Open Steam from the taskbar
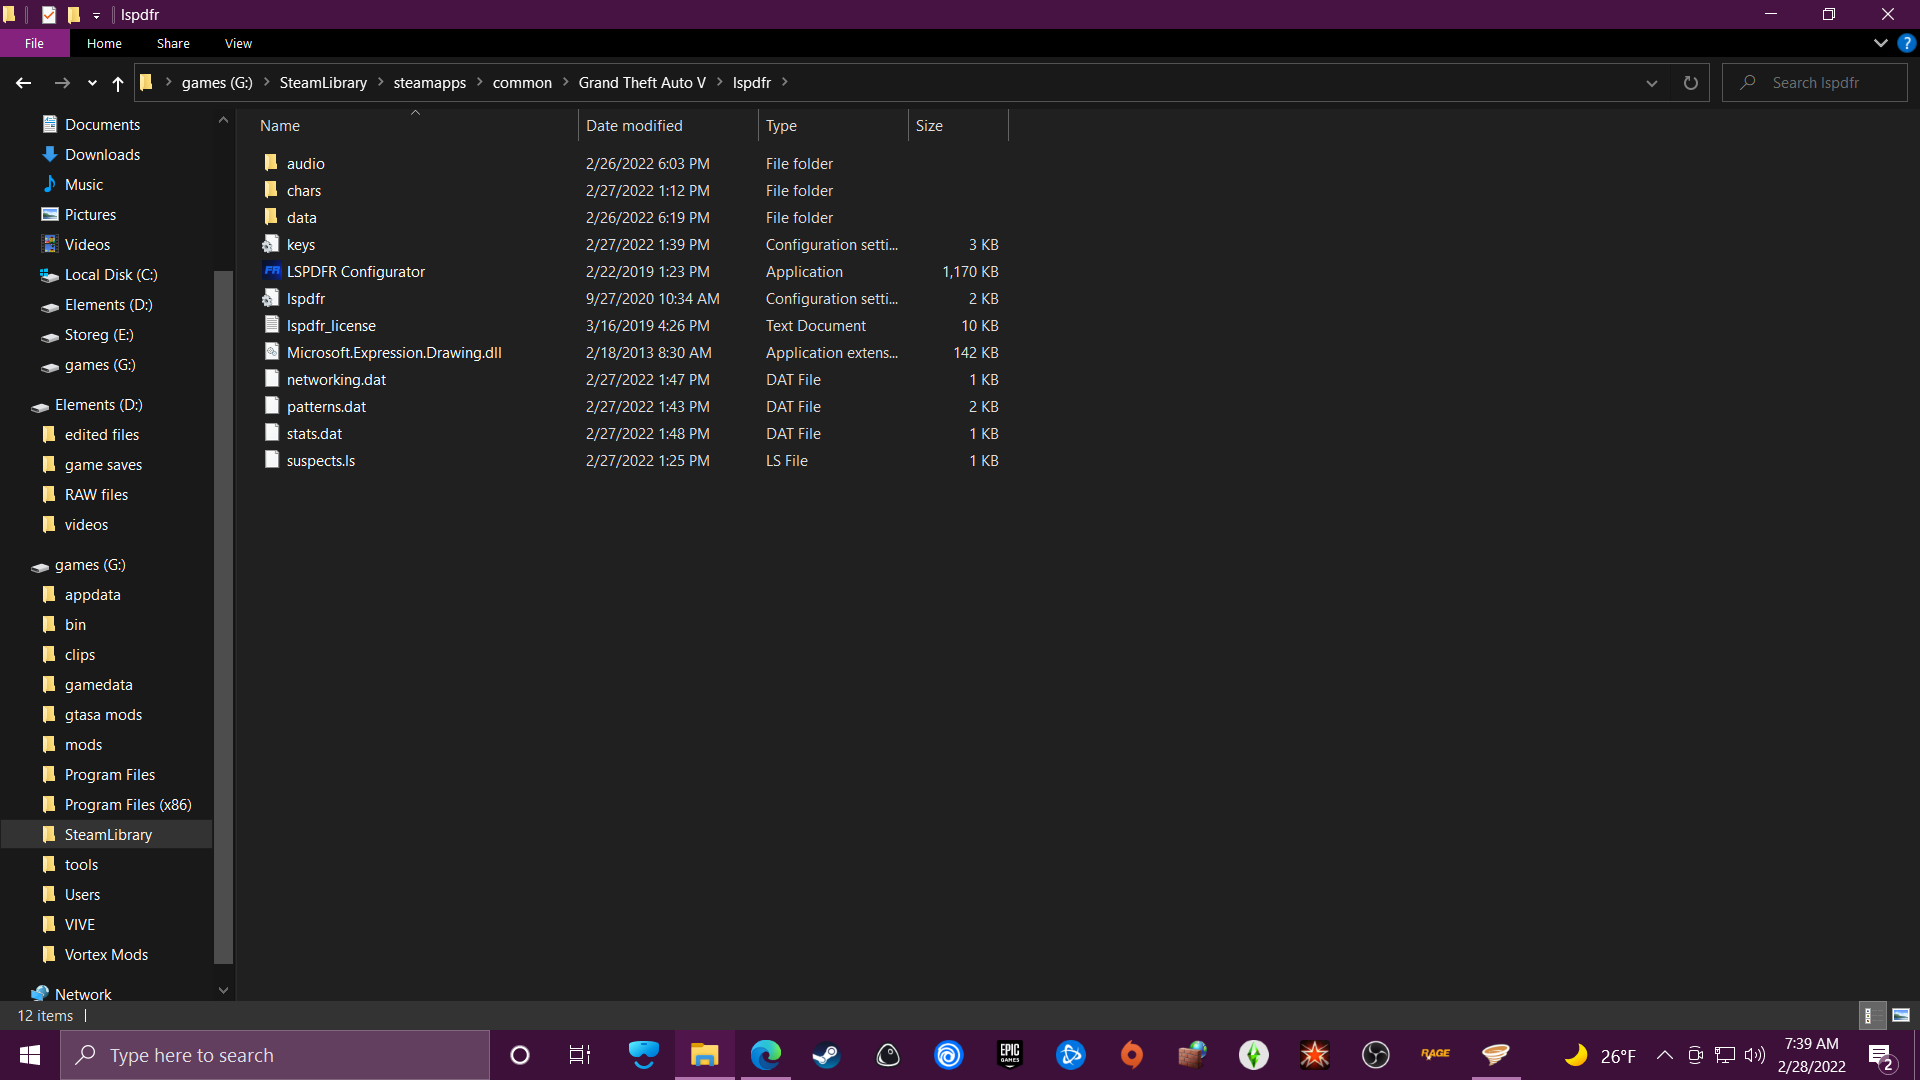 [826, 1055]
